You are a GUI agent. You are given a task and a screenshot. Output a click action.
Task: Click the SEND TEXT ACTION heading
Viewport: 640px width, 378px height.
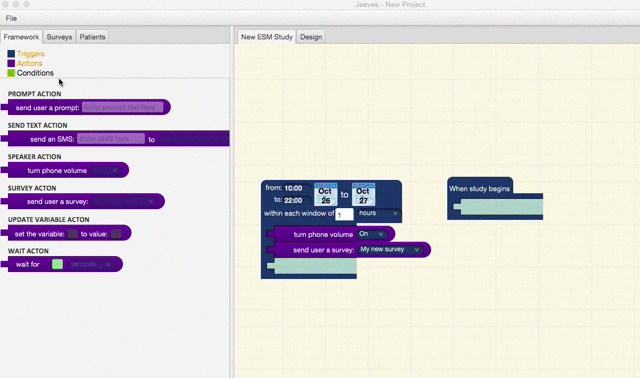38,125
